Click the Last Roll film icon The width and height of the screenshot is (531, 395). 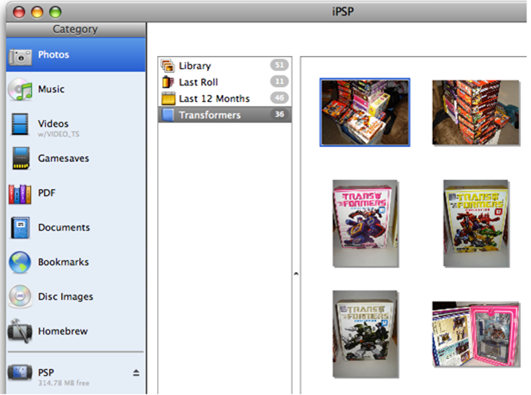[168, 82]
